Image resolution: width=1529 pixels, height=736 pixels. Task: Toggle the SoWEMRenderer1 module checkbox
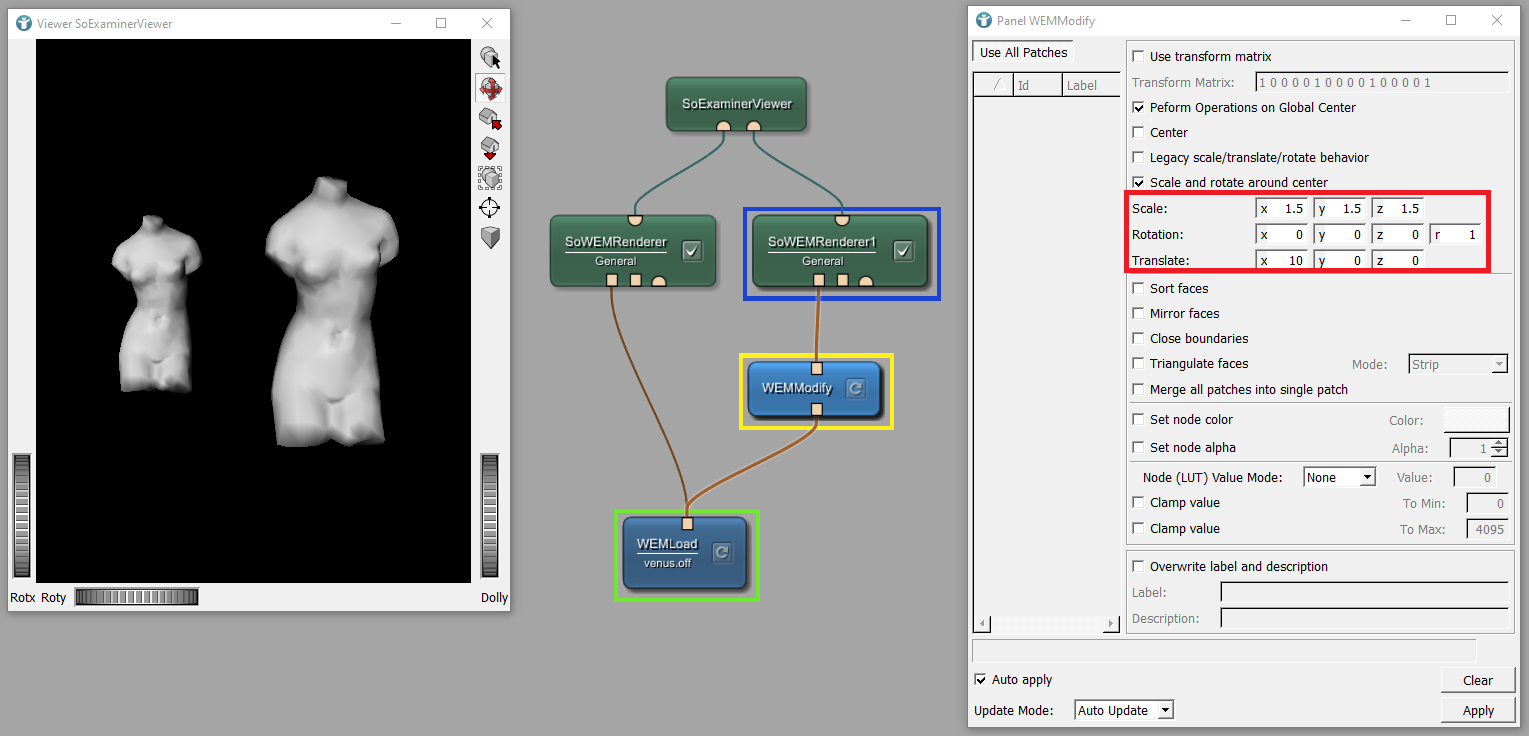pyautogui.click(x=903, y=251)
